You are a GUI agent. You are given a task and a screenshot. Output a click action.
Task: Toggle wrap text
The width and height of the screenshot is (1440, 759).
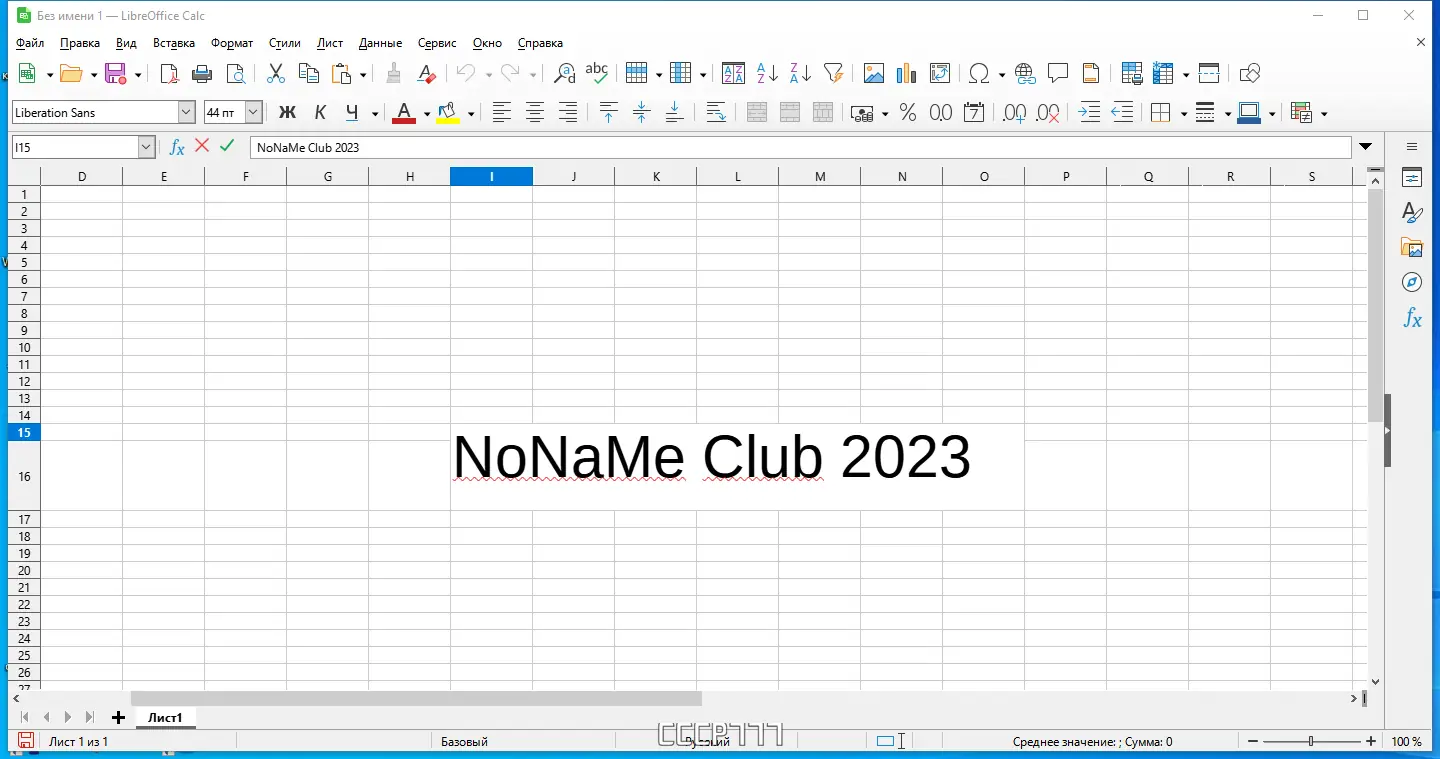tap(716, 113)
